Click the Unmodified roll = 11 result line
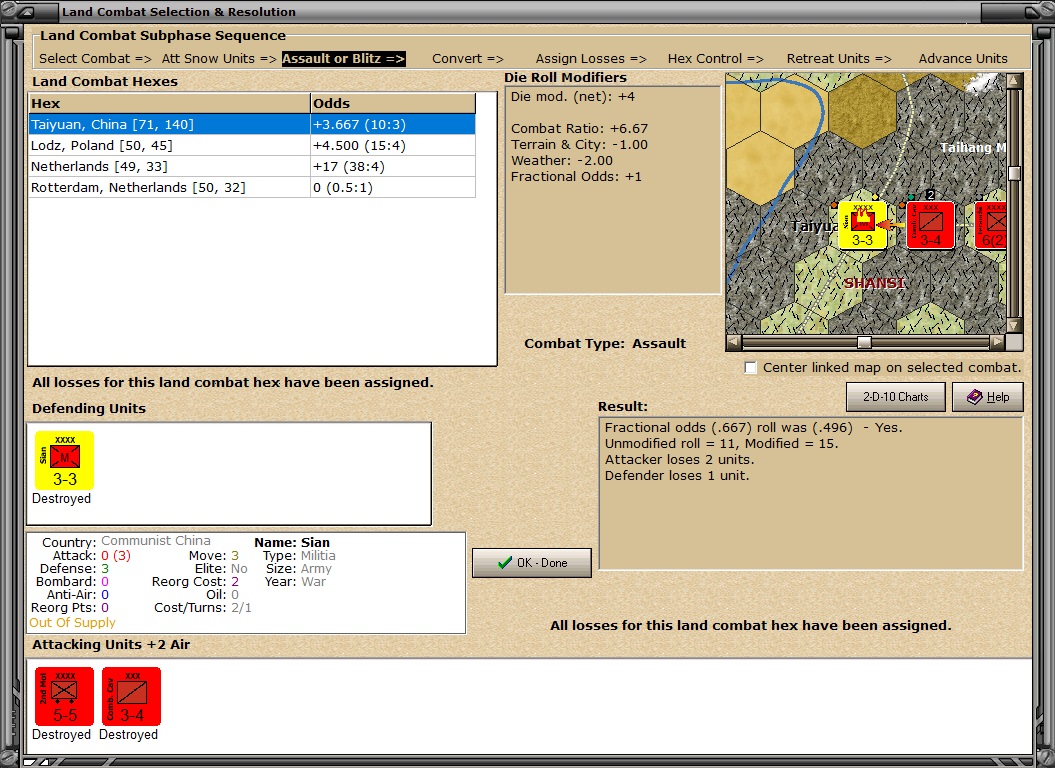 coord(721,444)
